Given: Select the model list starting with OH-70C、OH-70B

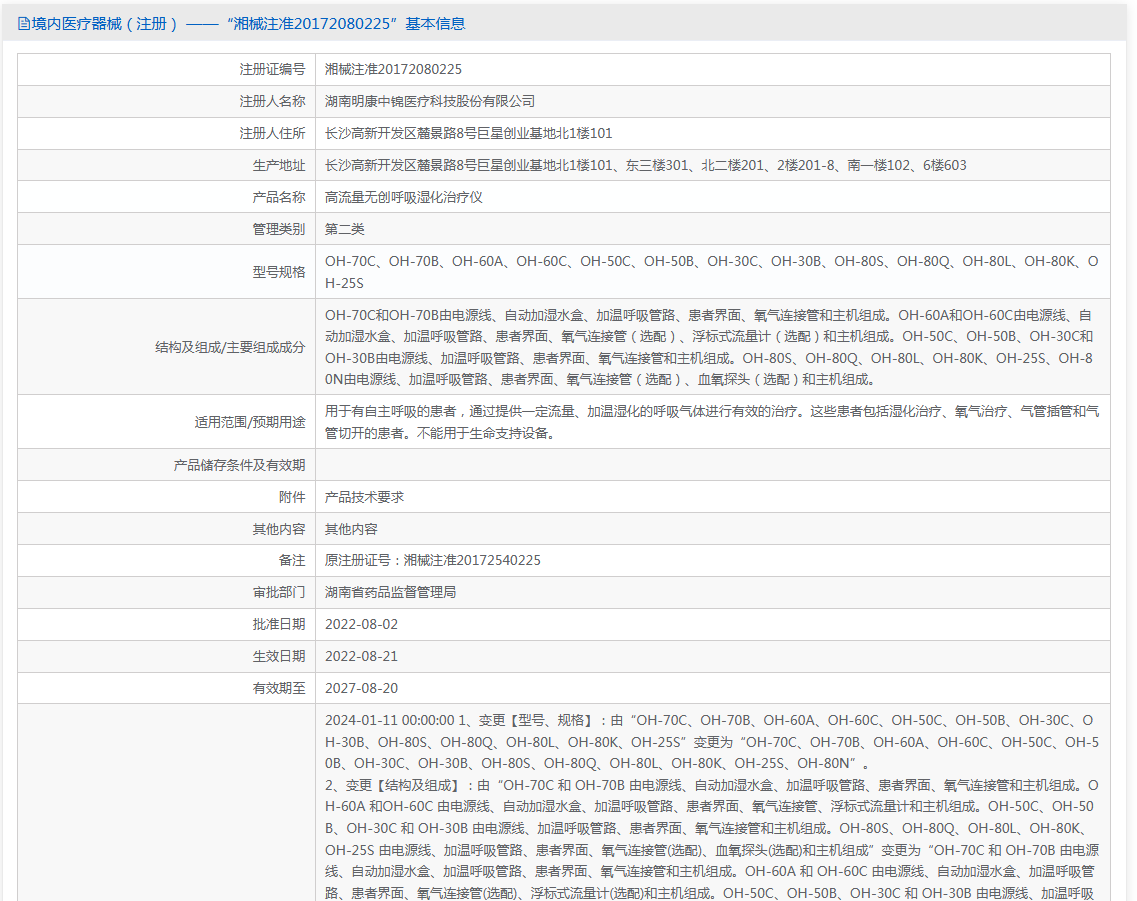Looking at the screenshot, I should point(711,272).
